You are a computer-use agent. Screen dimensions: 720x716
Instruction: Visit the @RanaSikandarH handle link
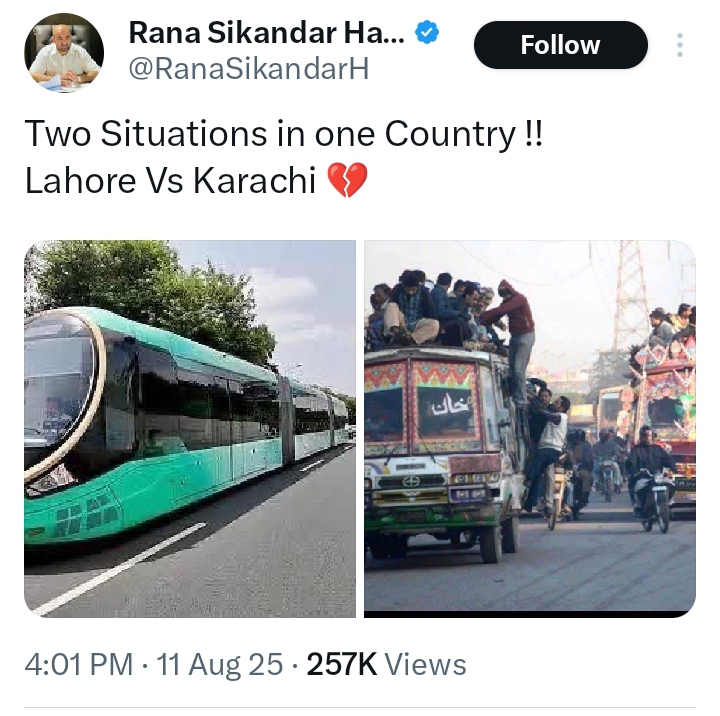(x=248, y=69)
